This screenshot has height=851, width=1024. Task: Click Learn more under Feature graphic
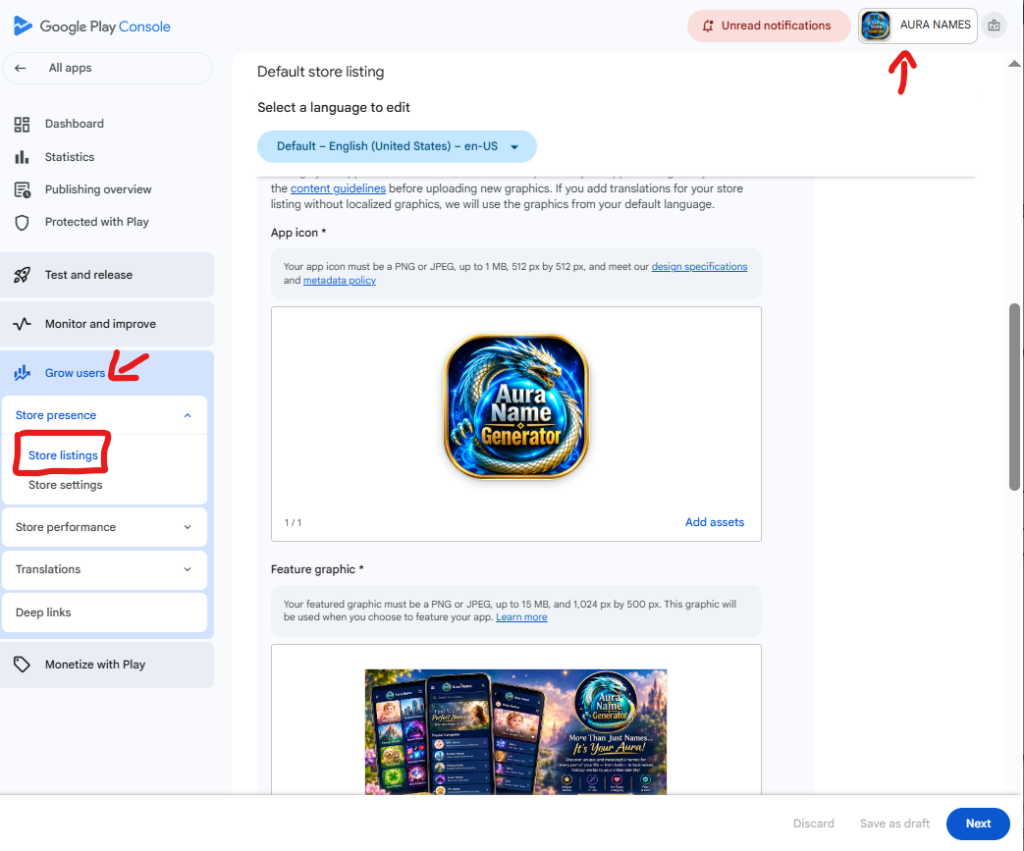521,617
